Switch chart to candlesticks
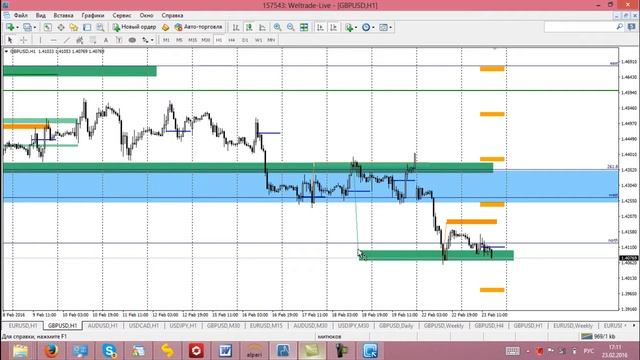 click(249, 27)
